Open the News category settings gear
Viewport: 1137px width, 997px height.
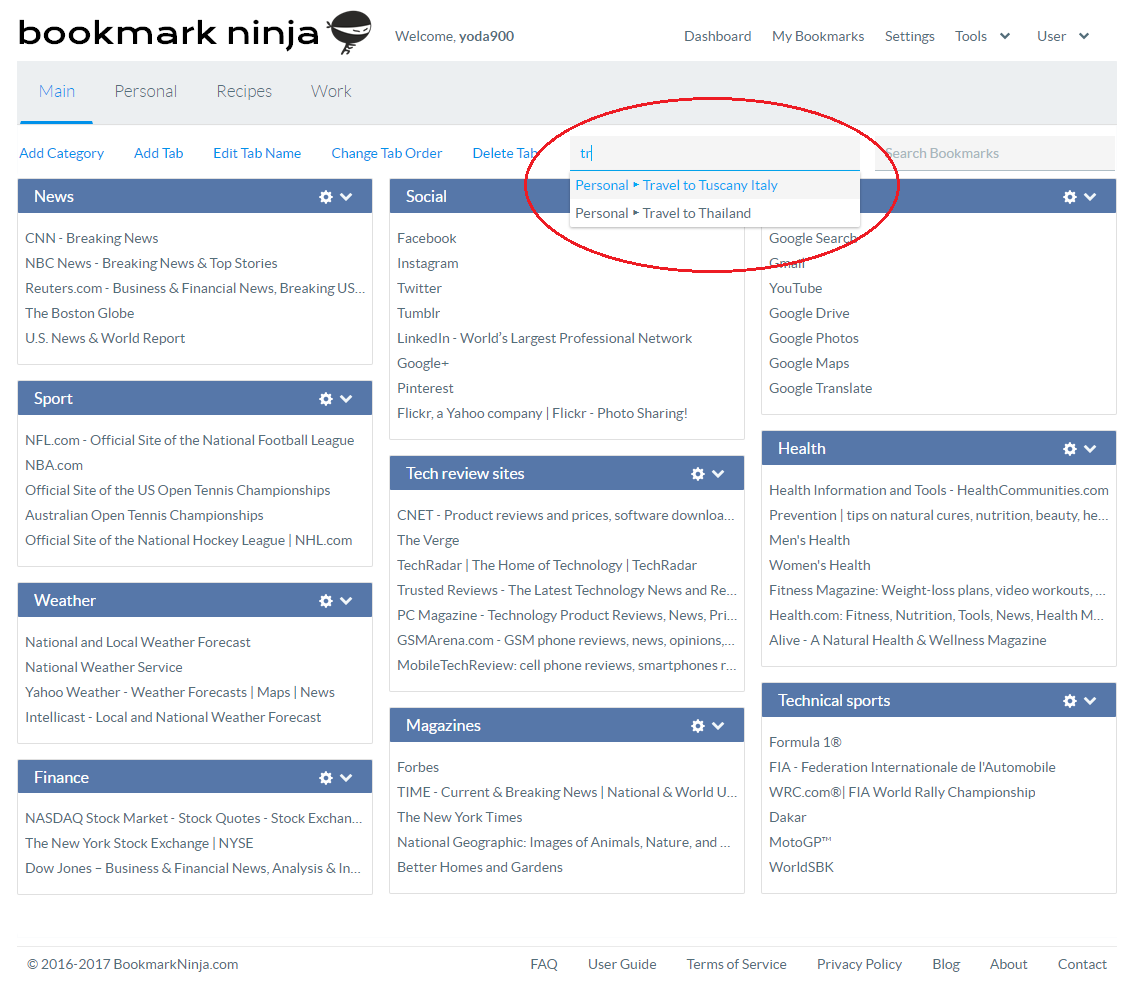click(x=325, y=196)
